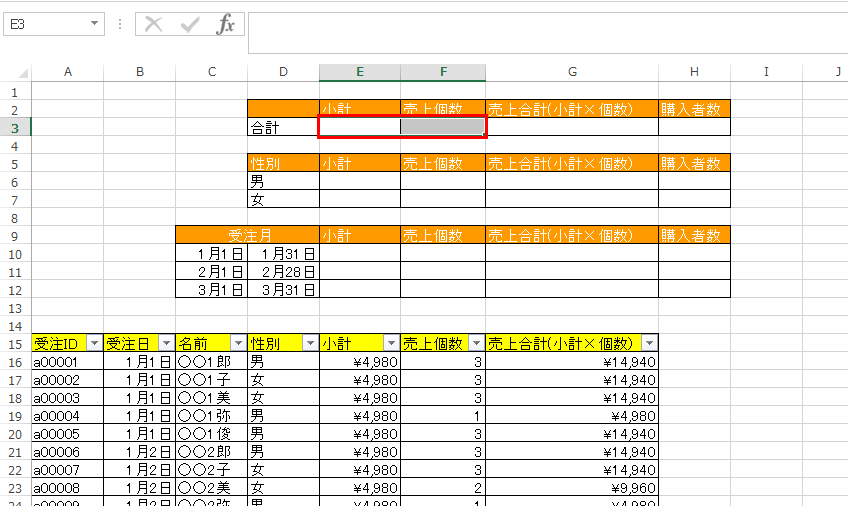Click the Insert Function fx icon
The width and height of the screenshot is (848, 506).
click(x=226, y=24)
